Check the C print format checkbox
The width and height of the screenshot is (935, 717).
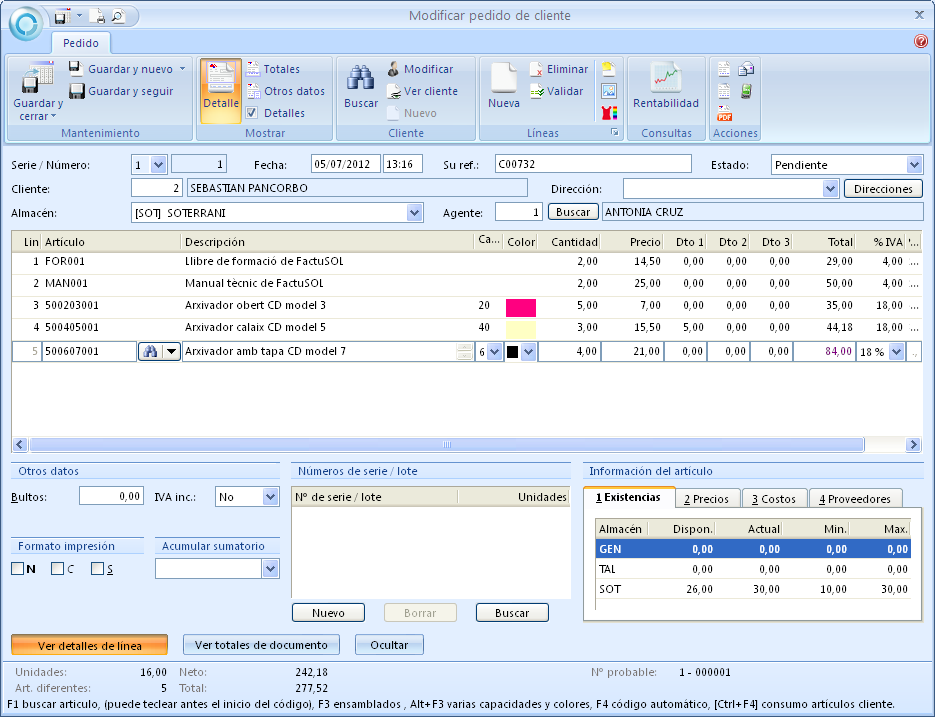click(58, 569)
